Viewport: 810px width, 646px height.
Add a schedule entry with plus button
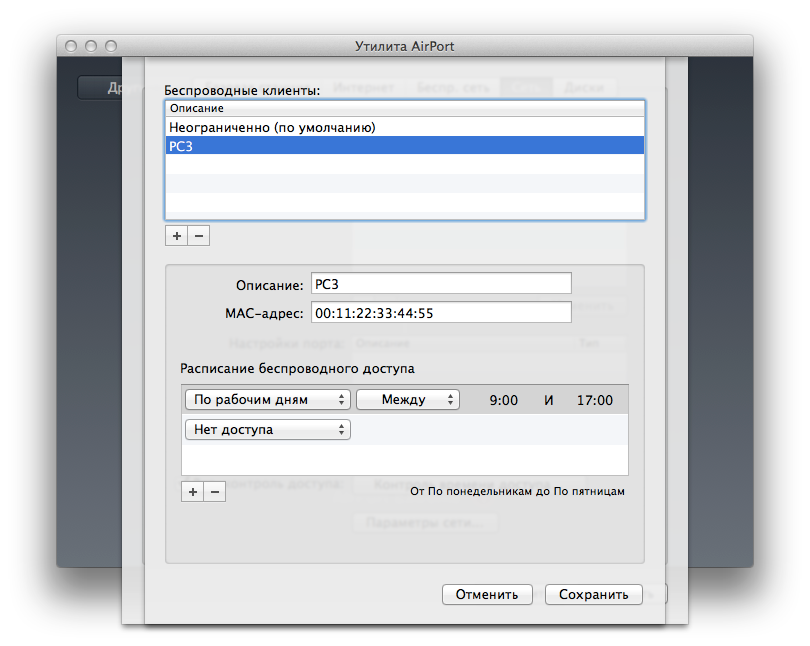click(193, 492)
